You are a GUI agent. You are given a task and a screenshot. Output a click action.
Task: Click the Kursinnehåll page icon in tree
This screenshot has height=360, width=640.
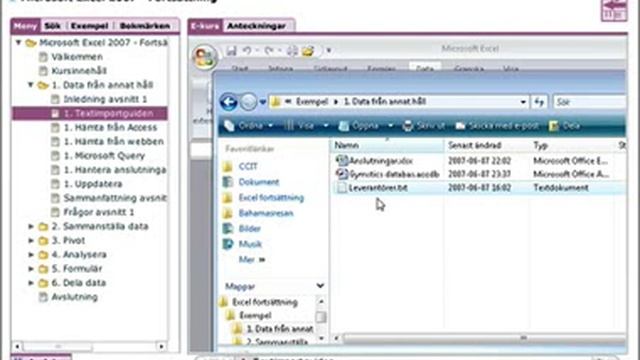tap(43, 71)
